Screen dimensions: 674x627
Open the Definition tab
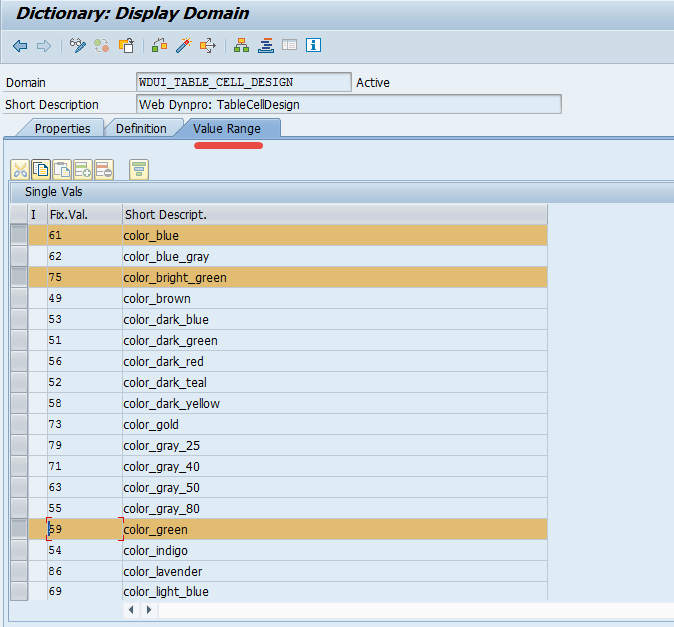click(141, 128)
